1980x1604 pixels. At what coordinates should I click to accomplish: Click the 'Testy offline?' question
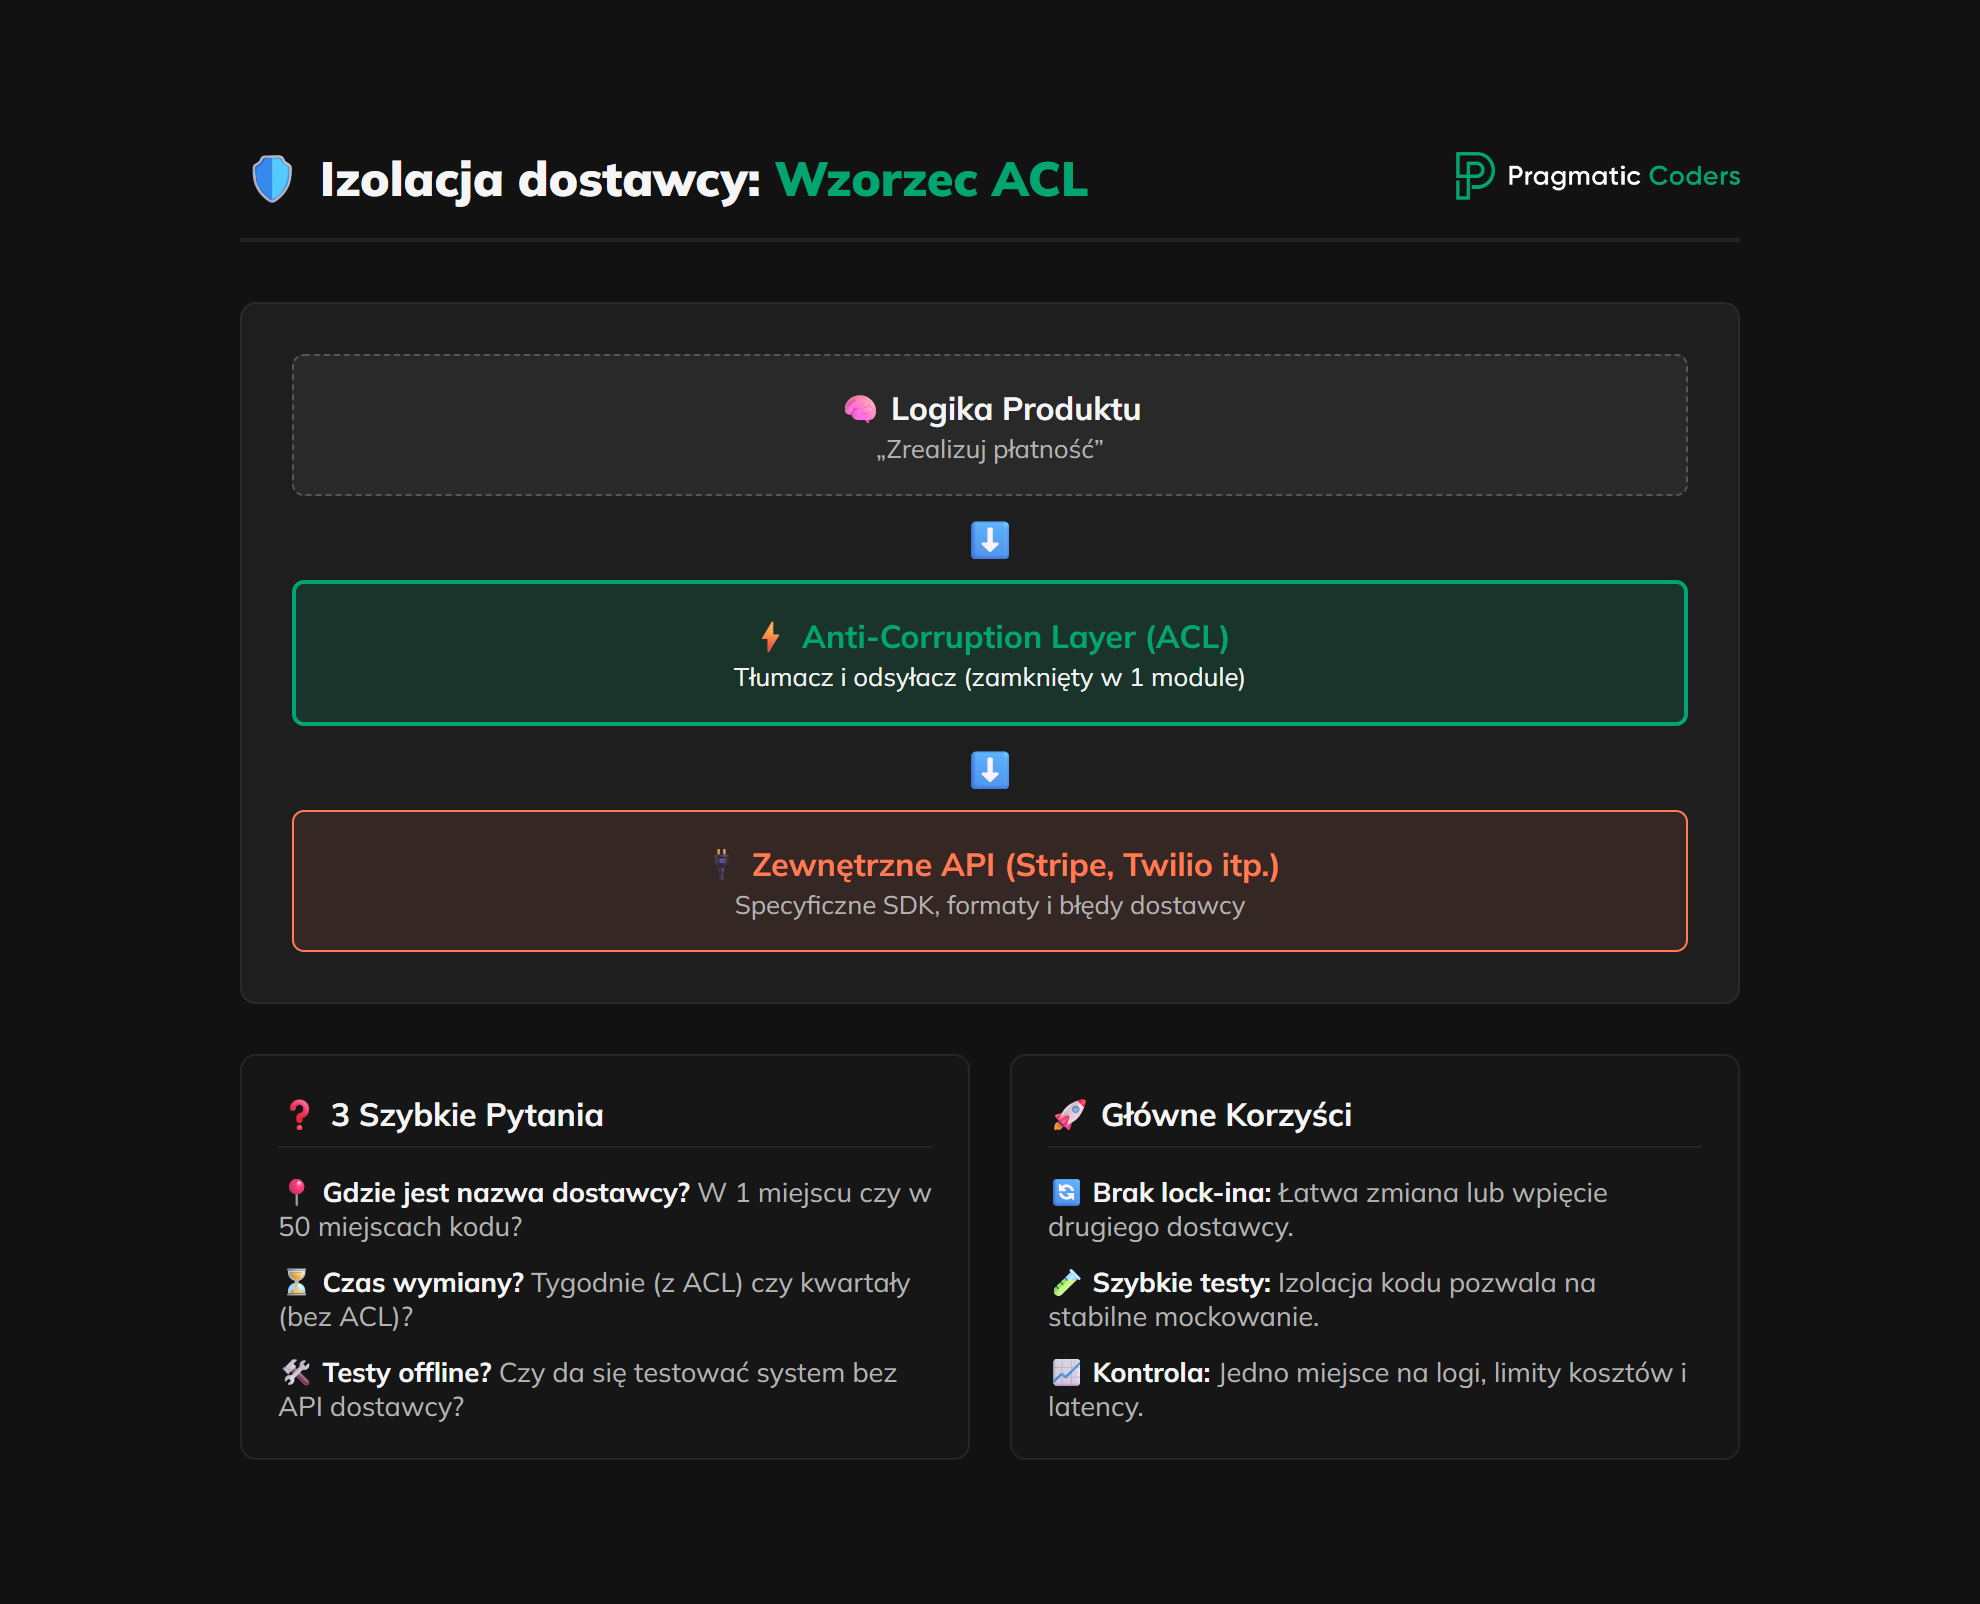(x=407, y=1373)
